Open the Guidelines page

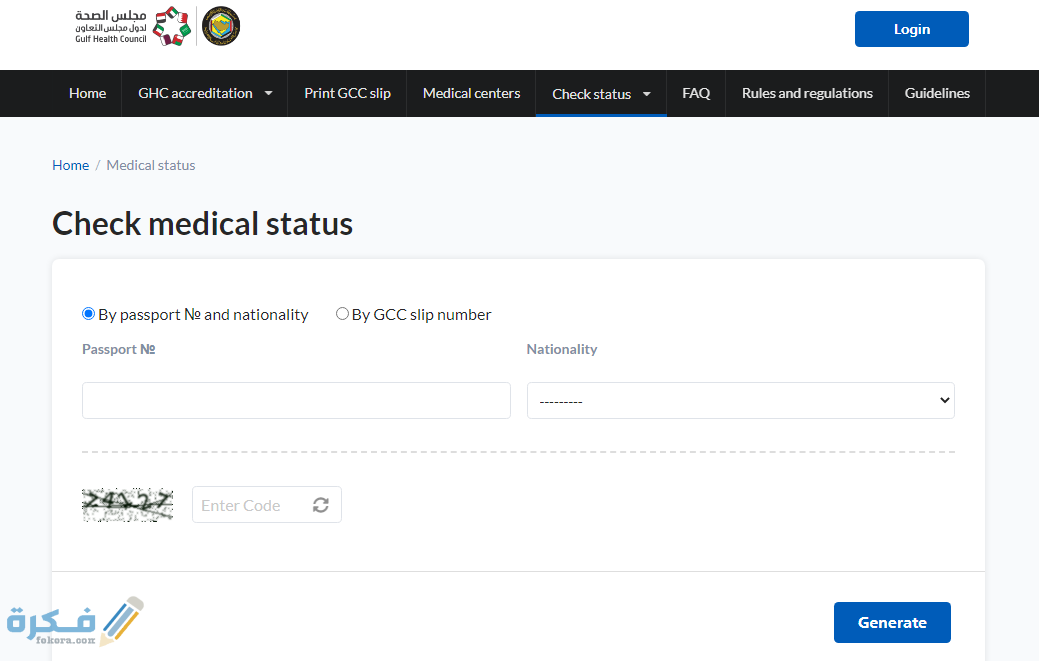pyautogui.click(x=937, y=93)
